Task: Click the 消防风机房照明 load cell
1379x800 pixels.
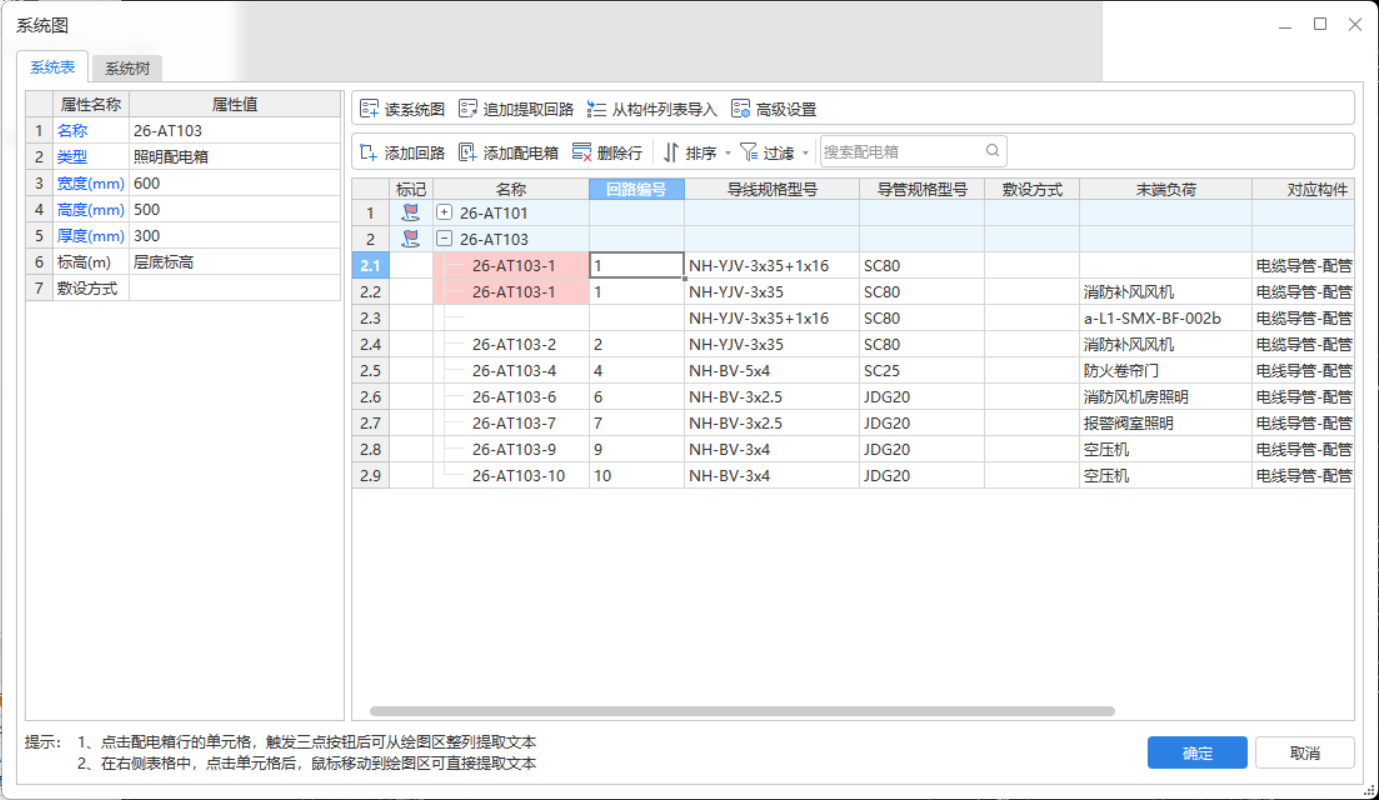Action: tap(1165, 397)
